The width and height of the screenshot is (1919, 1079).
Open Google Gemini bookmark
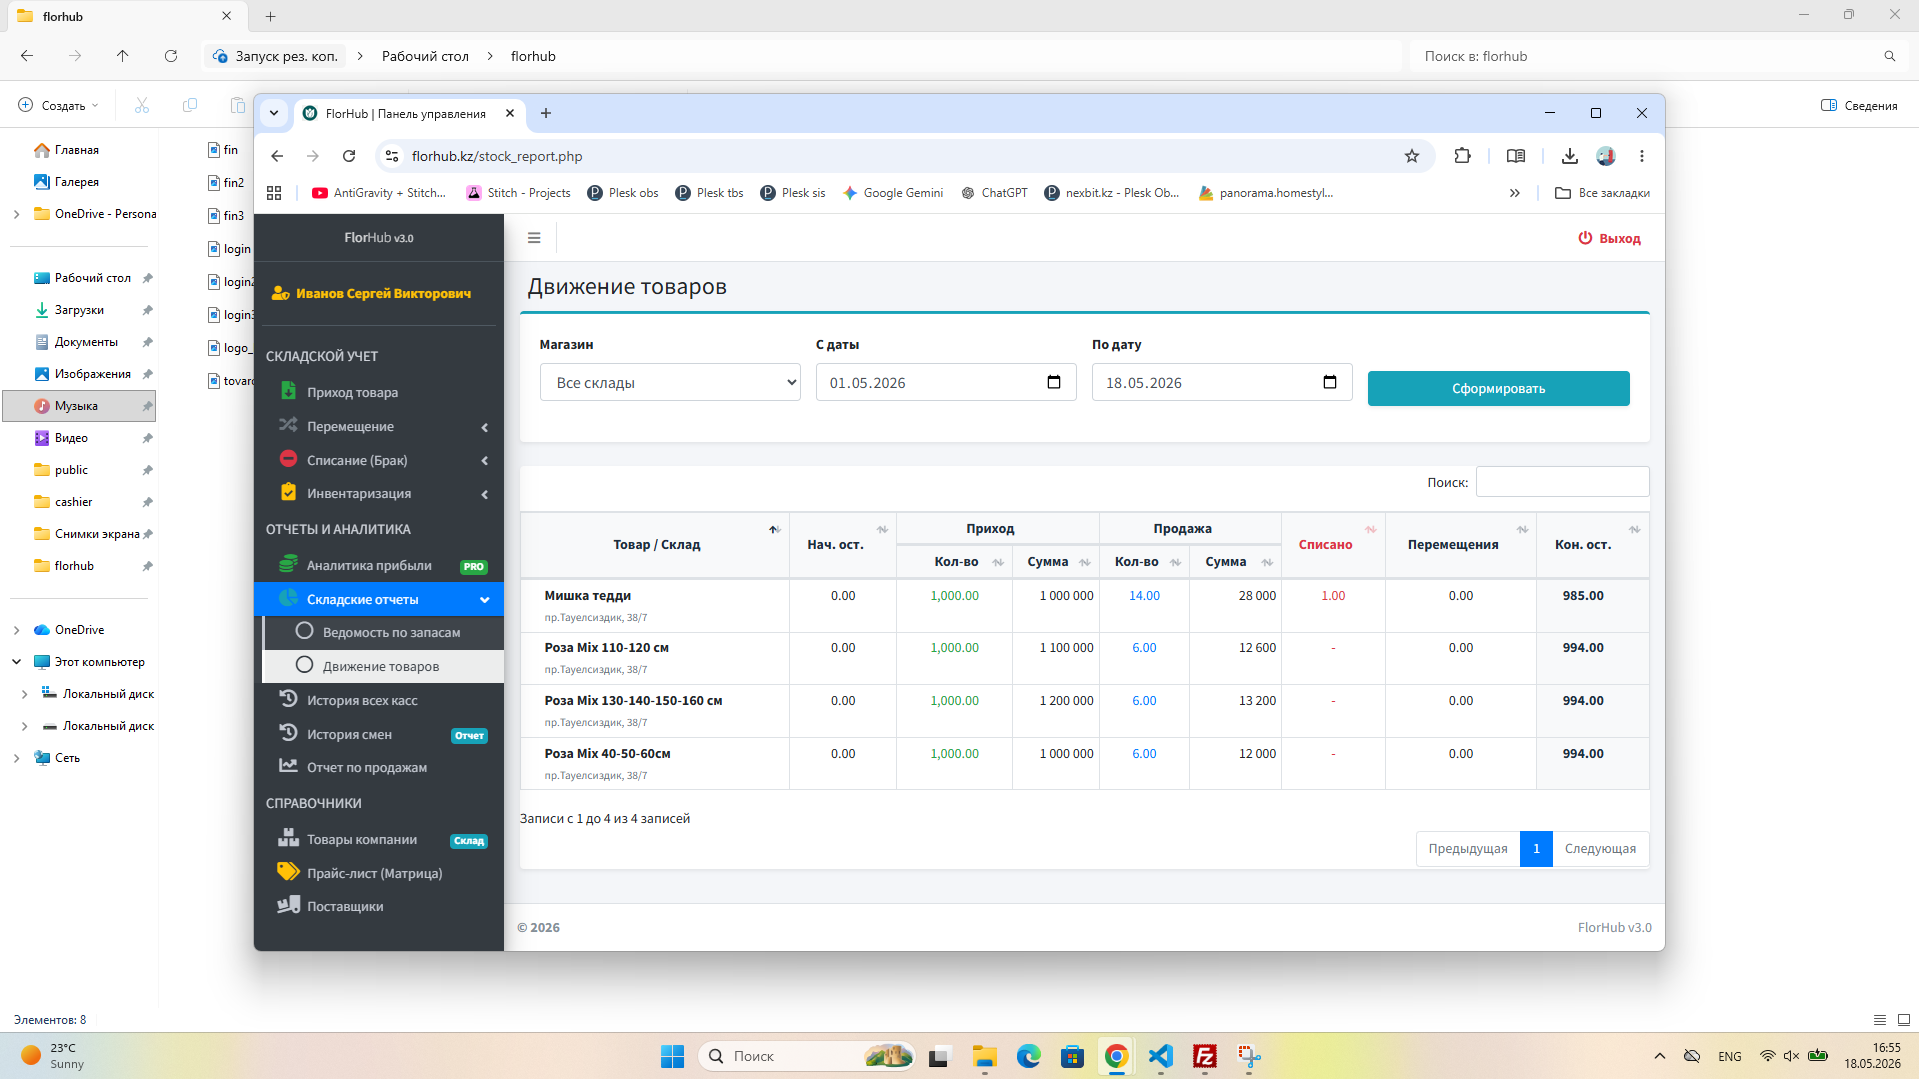(x=893, y=193)
